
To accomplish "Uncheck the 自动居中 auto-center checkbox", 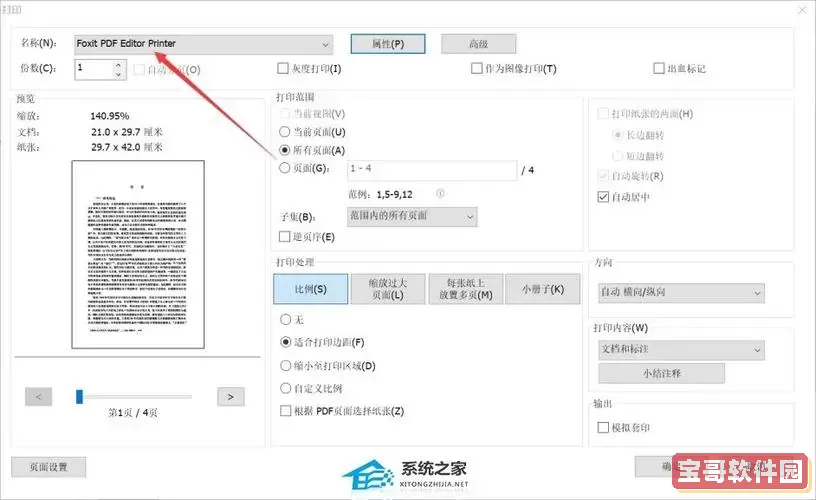I will (603, 197).
